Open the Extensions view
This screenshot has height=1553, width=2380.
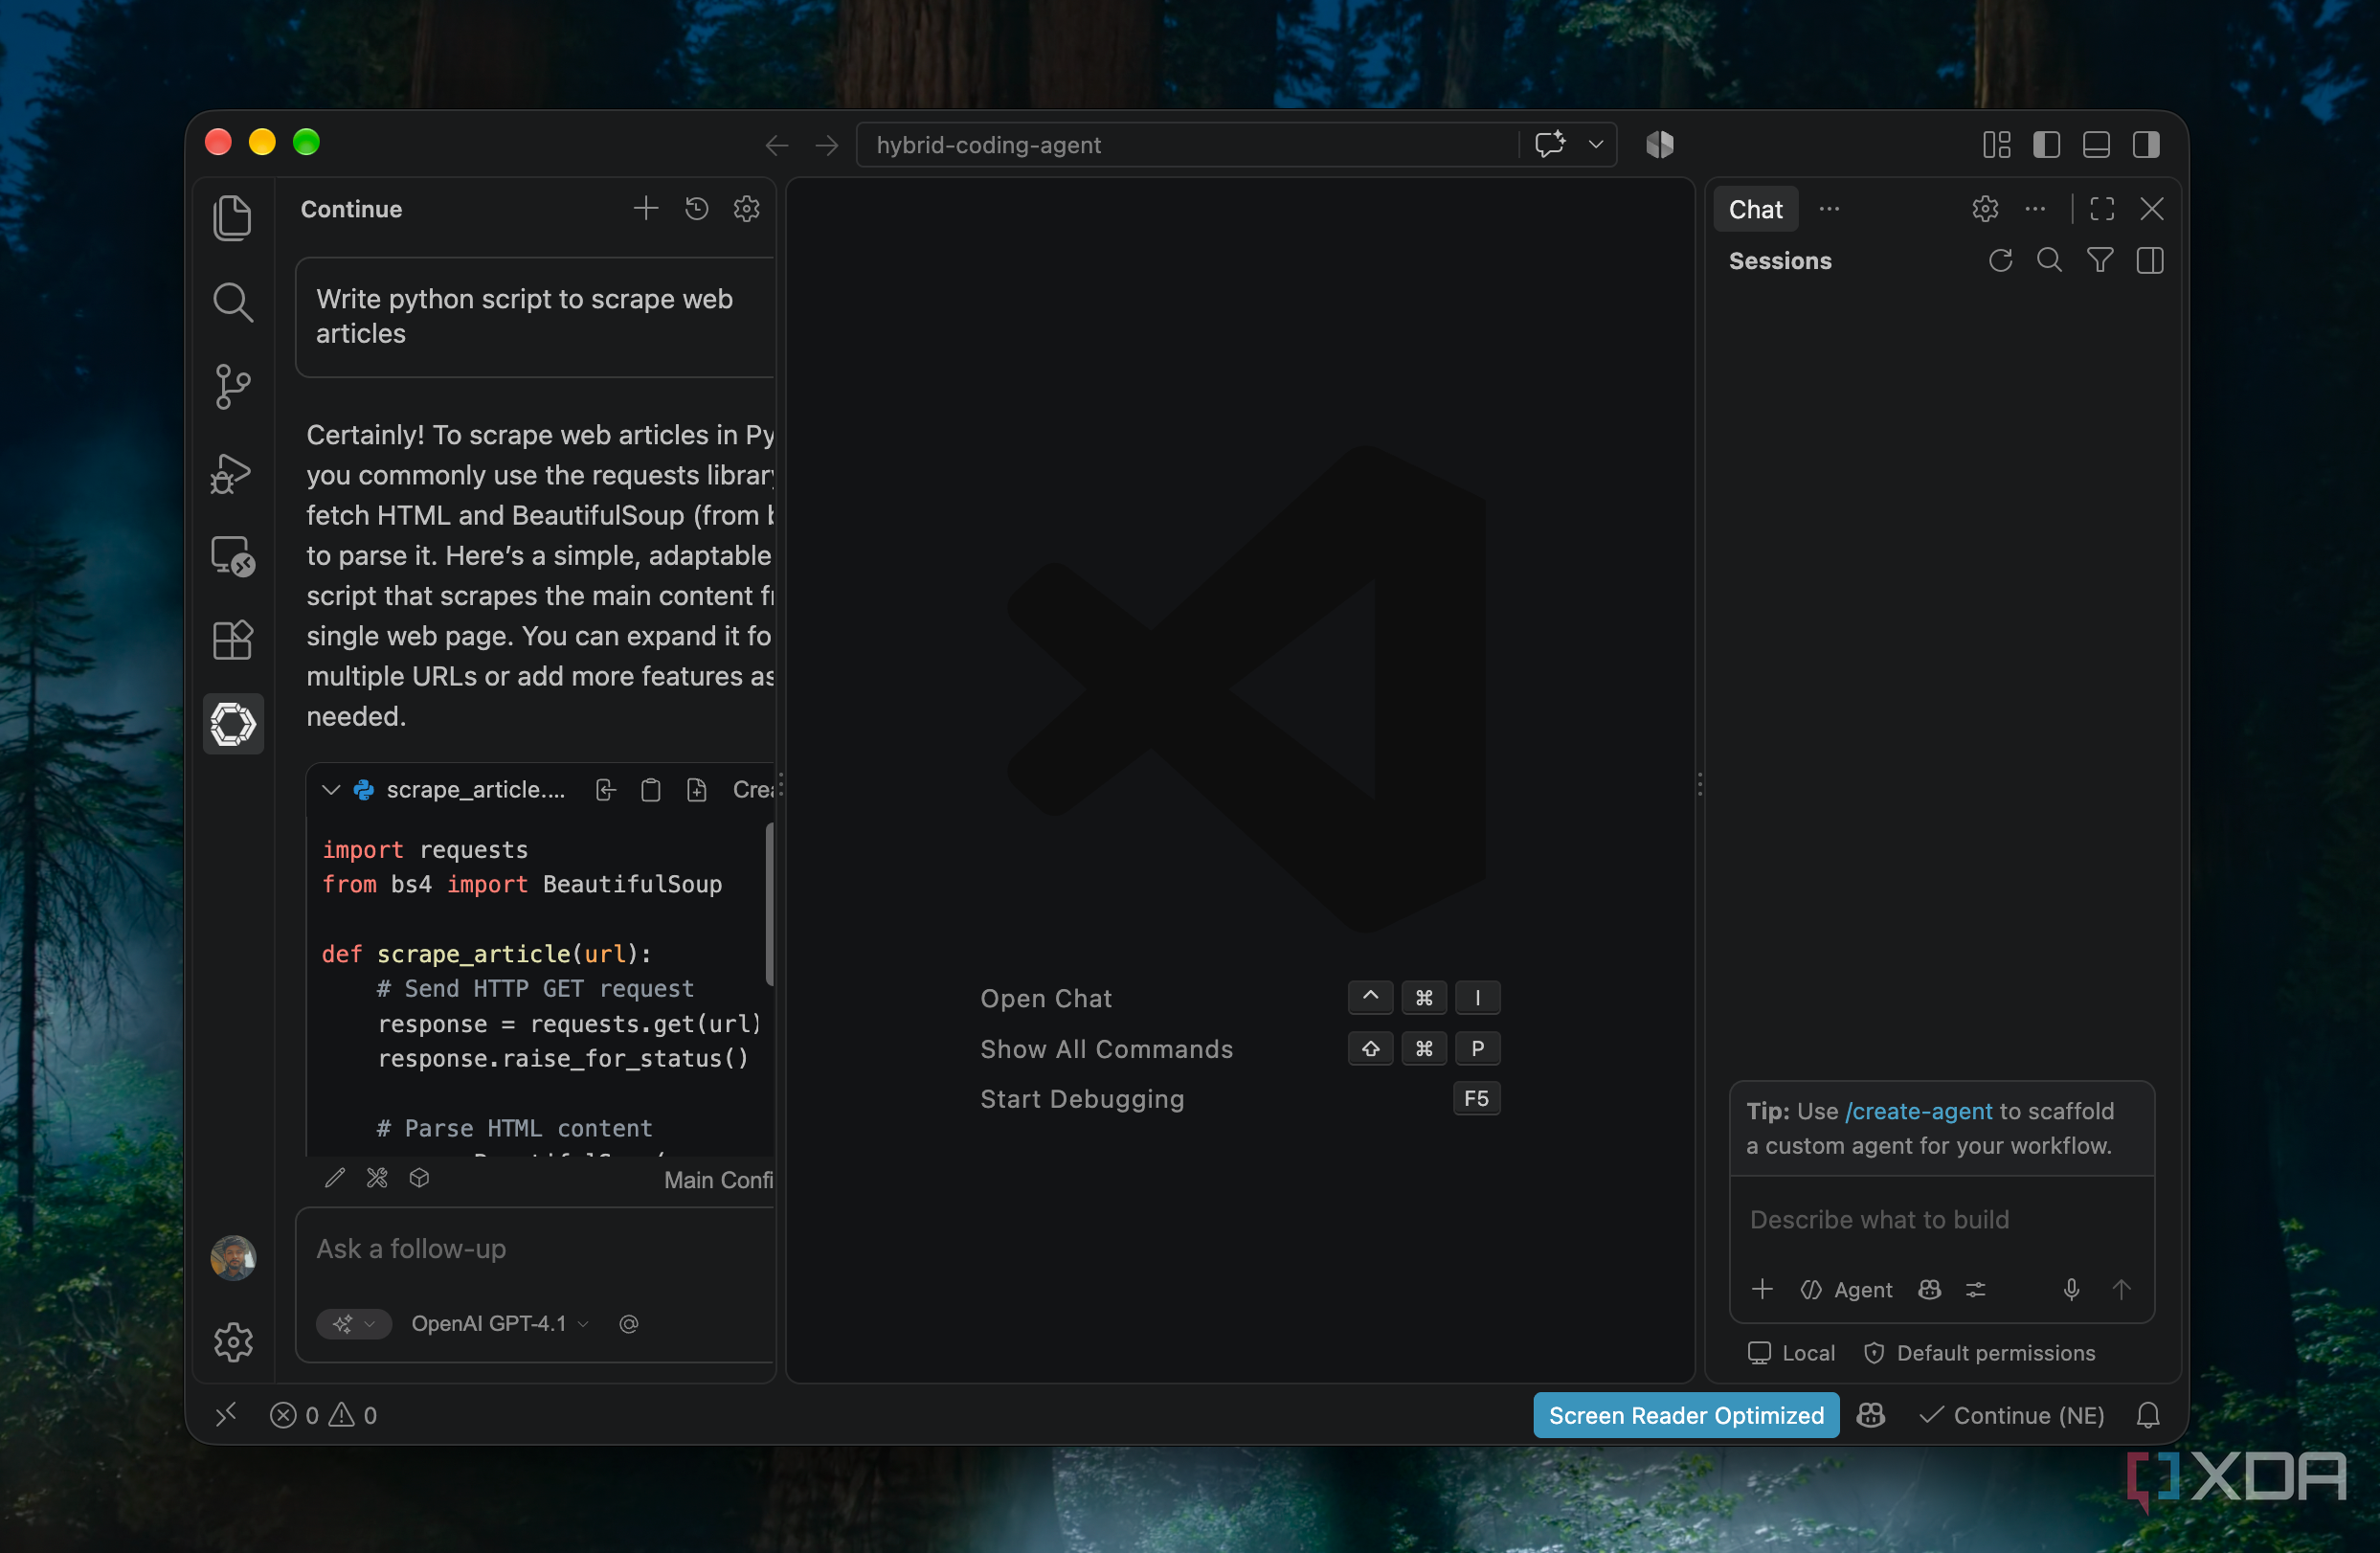click(x=232, y=640)
